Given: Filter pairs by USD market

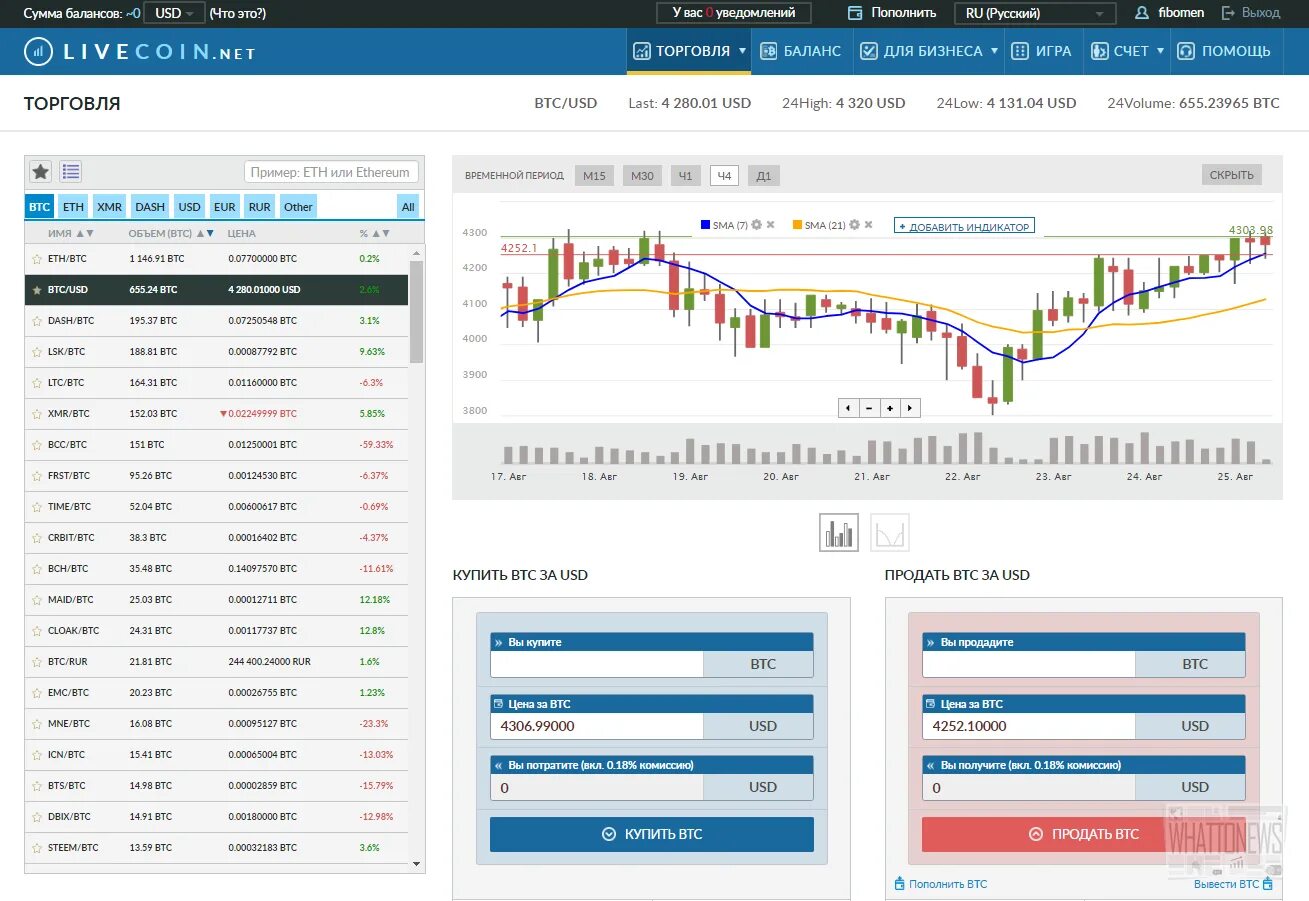Looking at the screenshot, I should pos(189,207).
